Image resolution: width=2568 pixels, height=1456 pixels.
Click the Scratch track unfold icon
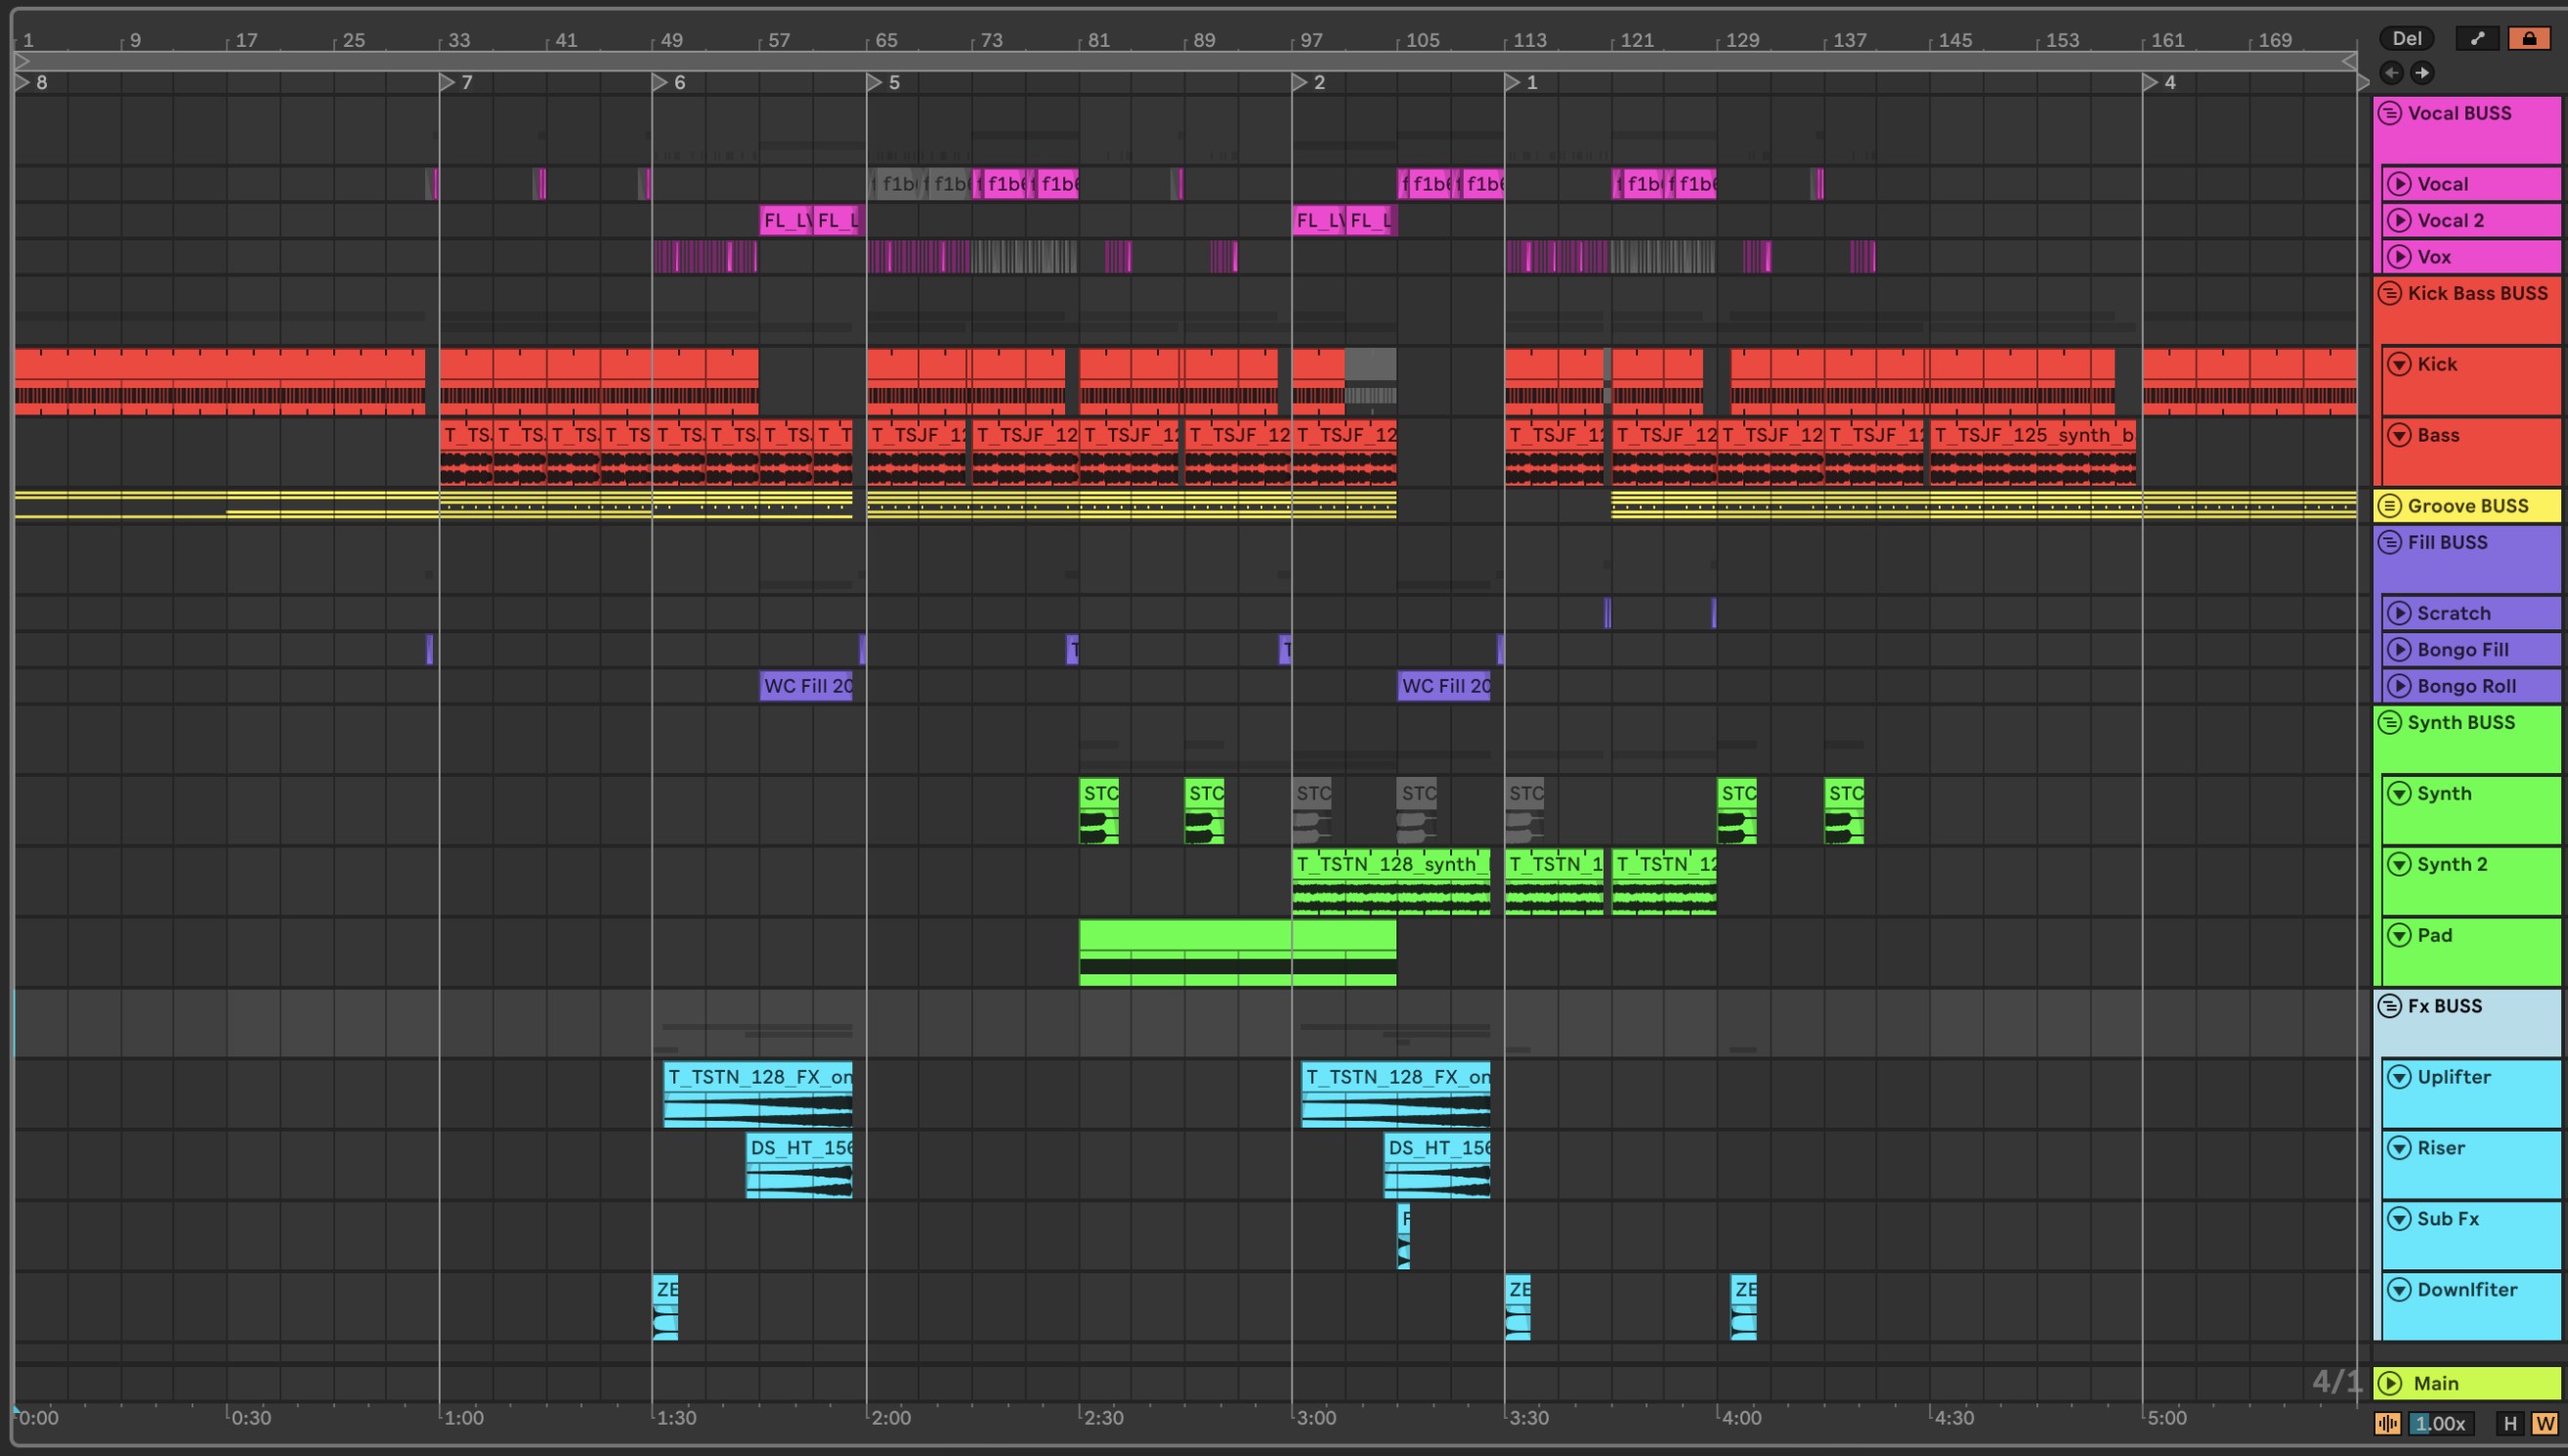tap(2399, 613)
